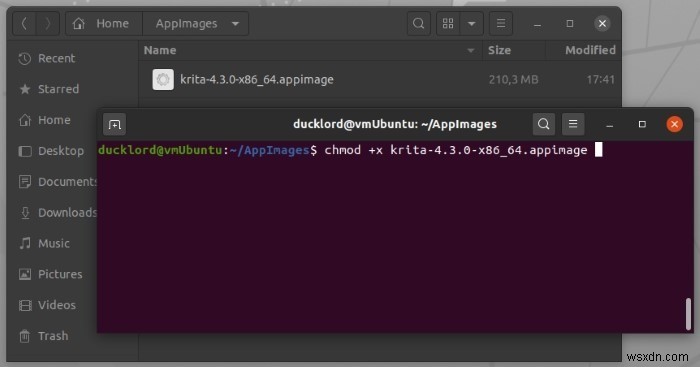700x367 pixels.
Task: Select the 17:41 modified time cell
Action: (600, 79)
